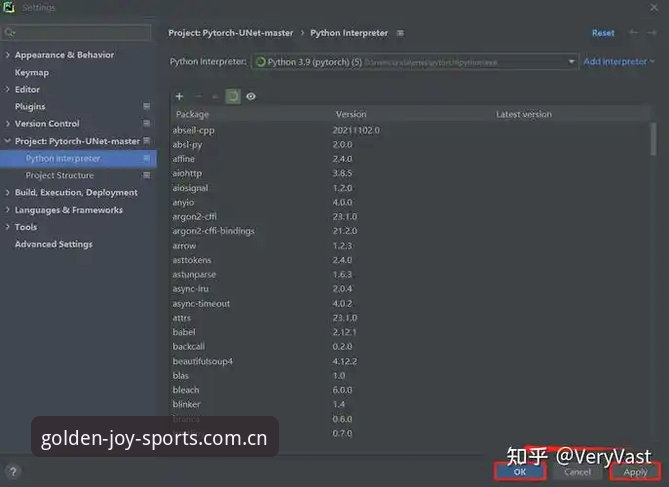Click the project-level icon beside Plugins

[x=146, y=106]
